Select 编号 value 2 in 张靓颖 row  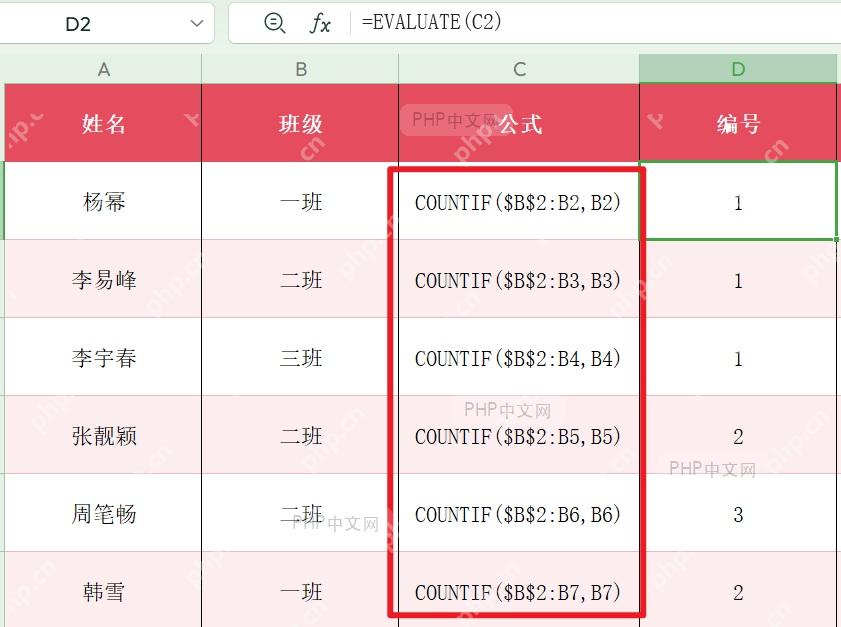pos(738,436)
